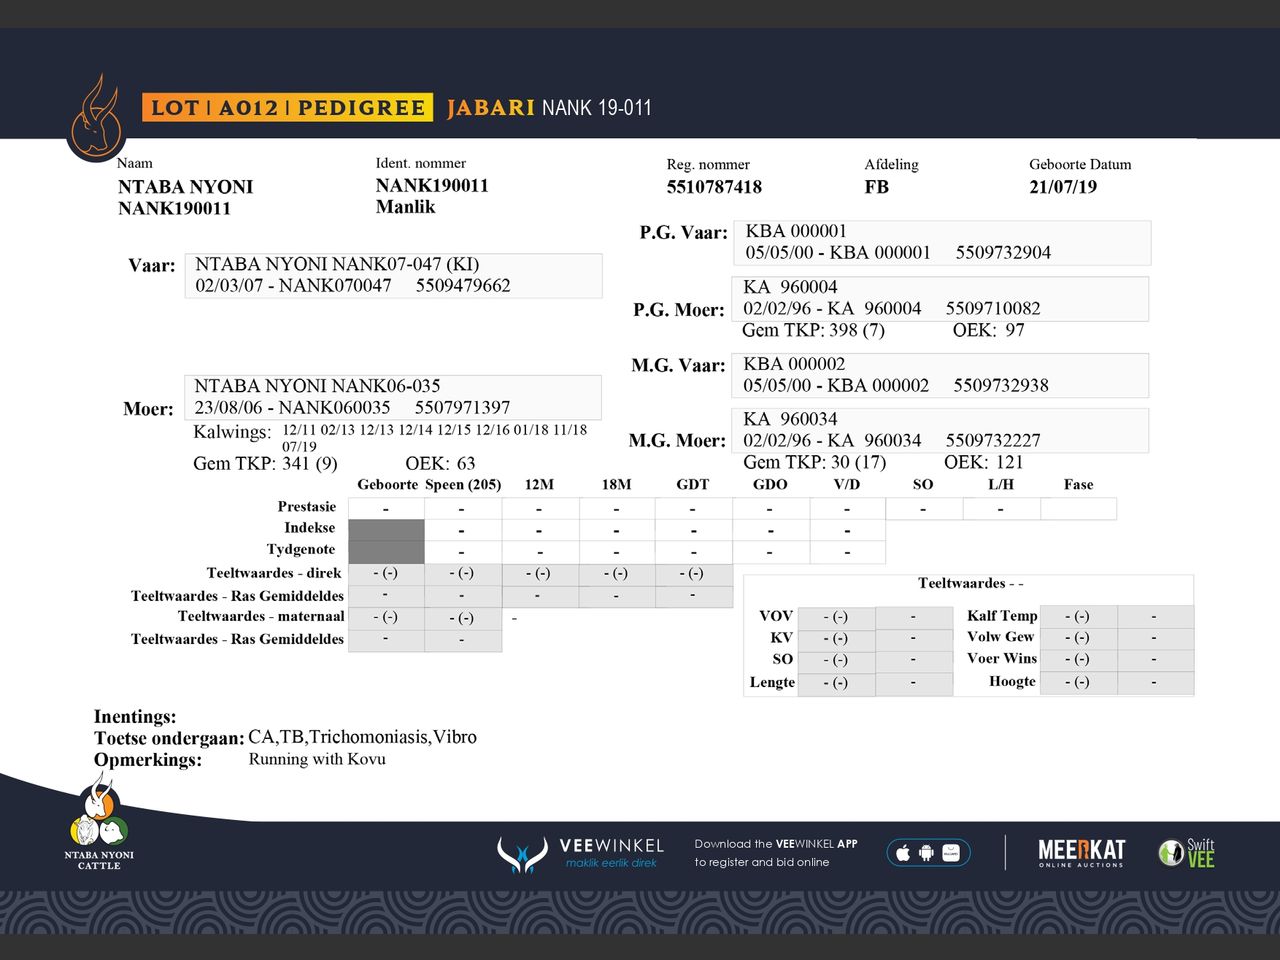Click the '18M' column header
Viewport: 1280px width, 960px height.
tap(616, 485)
